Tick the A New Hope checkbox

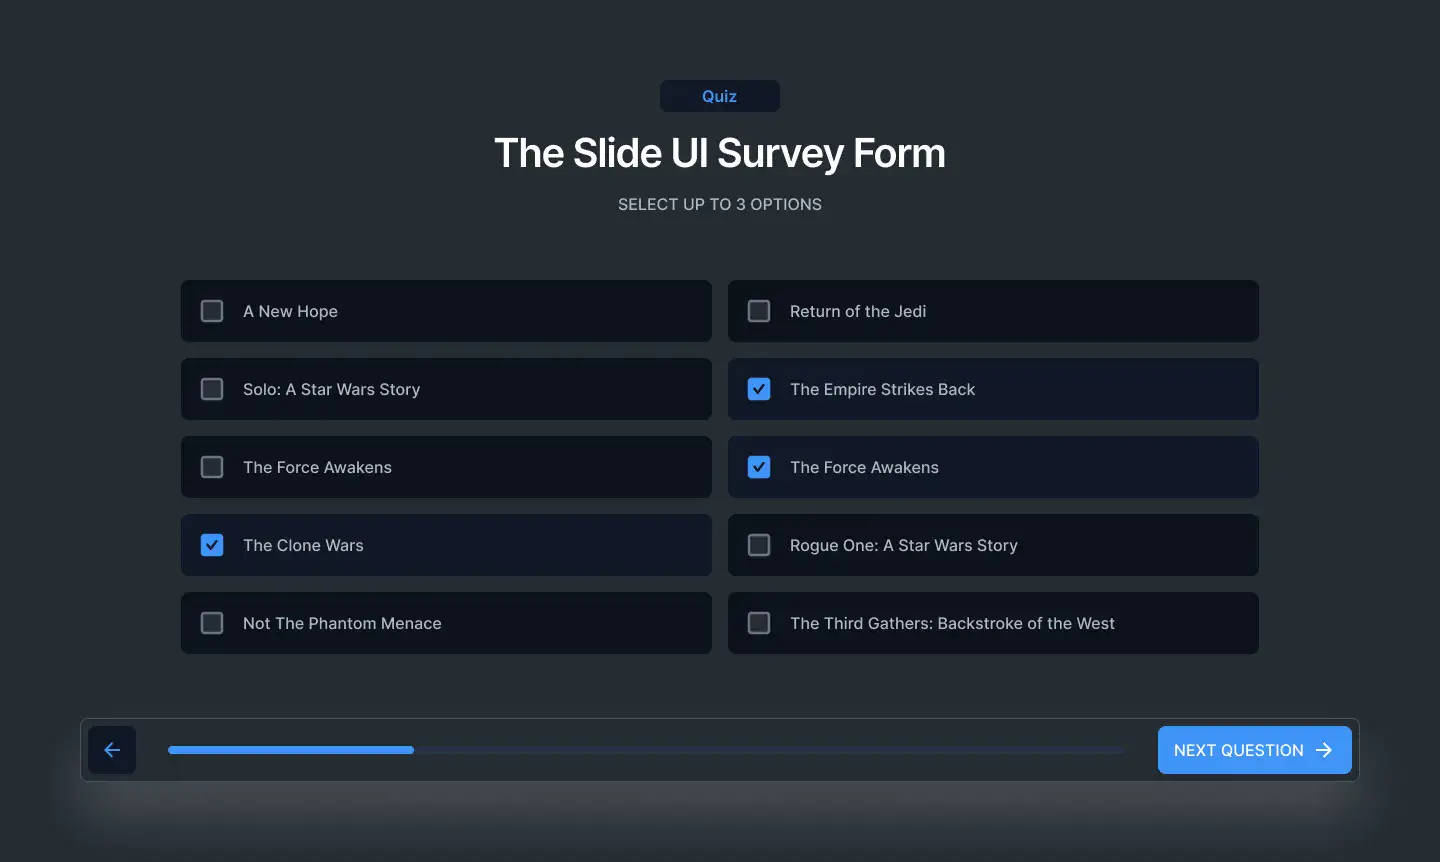point(212,311)
